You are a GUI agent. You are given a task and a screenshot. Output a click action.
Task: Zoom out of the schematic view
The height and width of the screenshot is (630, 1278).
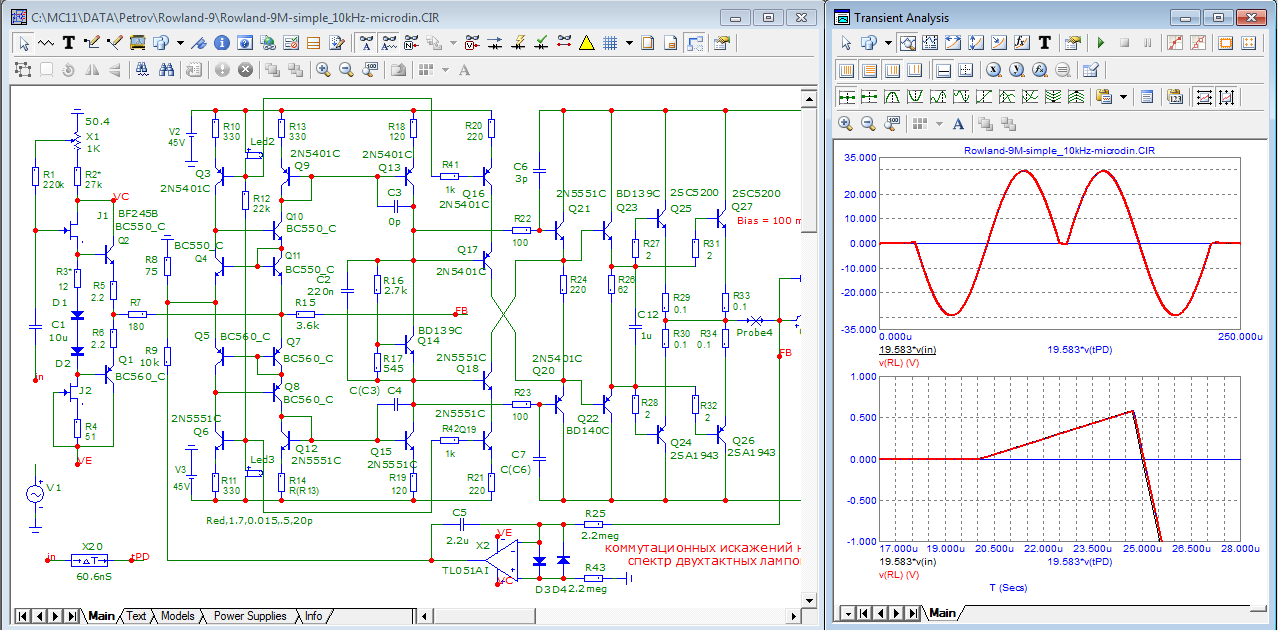point(346,70)
